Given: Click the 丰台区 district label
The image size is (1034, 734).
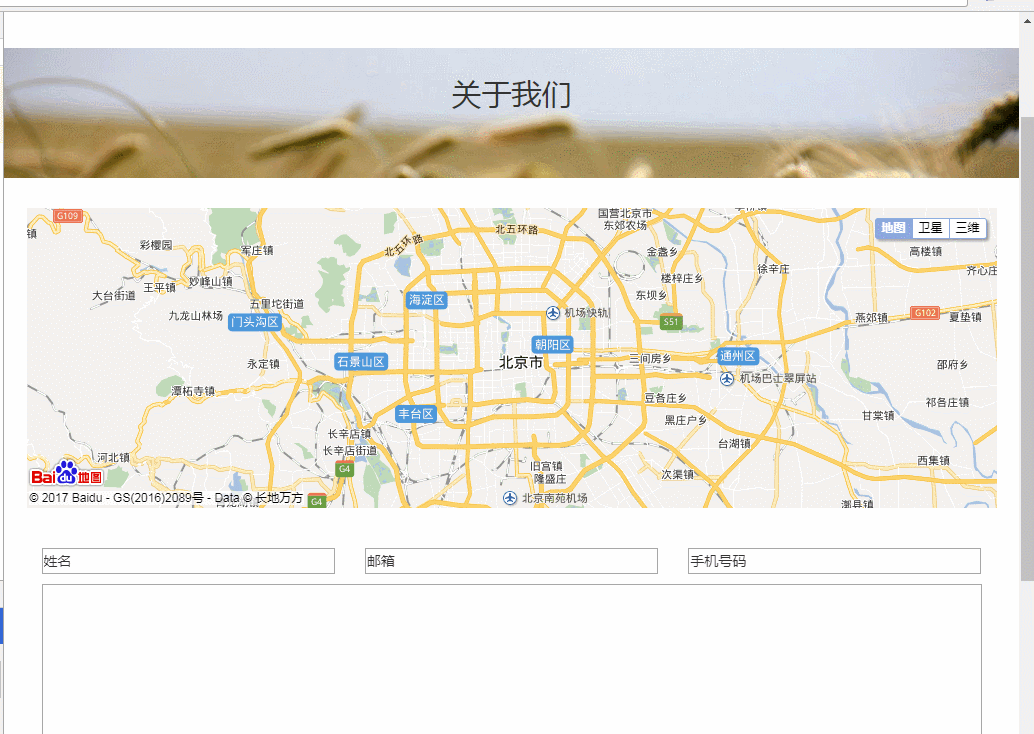Looking at the screenshot, I should click(415, 414).
